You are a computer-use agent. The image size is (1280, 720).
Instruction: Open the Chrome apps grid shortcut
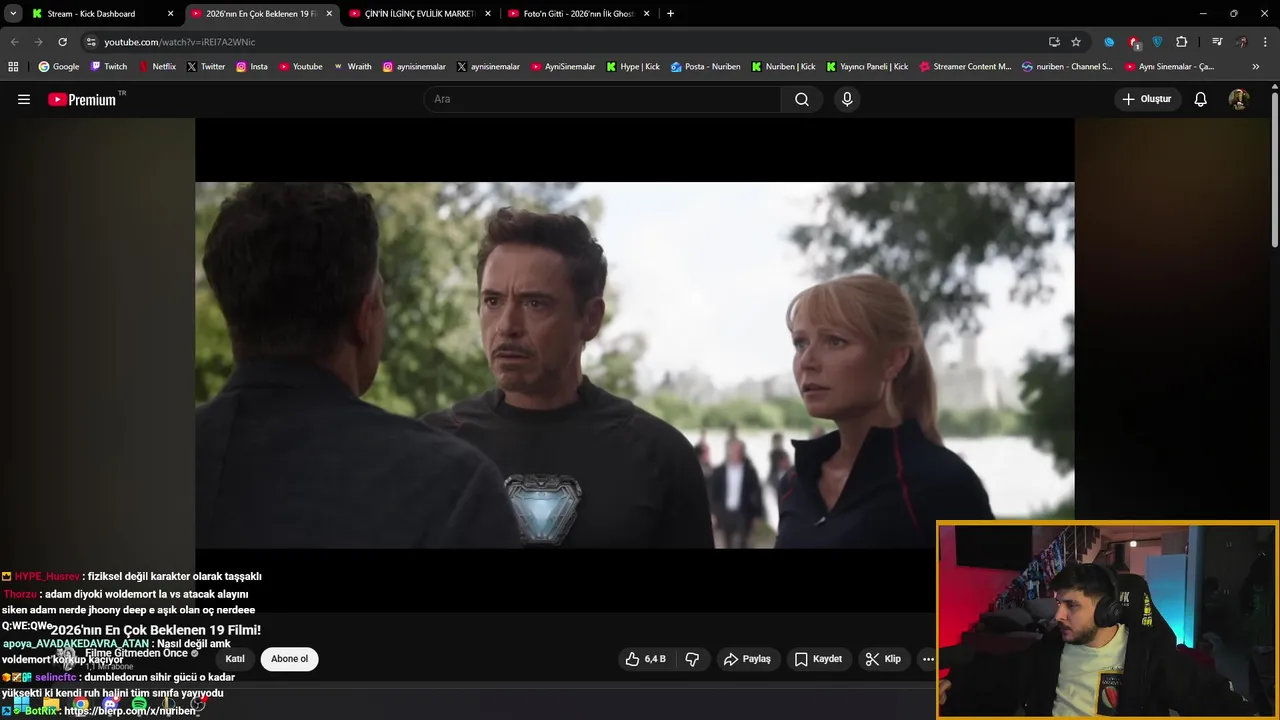point(13,67)
